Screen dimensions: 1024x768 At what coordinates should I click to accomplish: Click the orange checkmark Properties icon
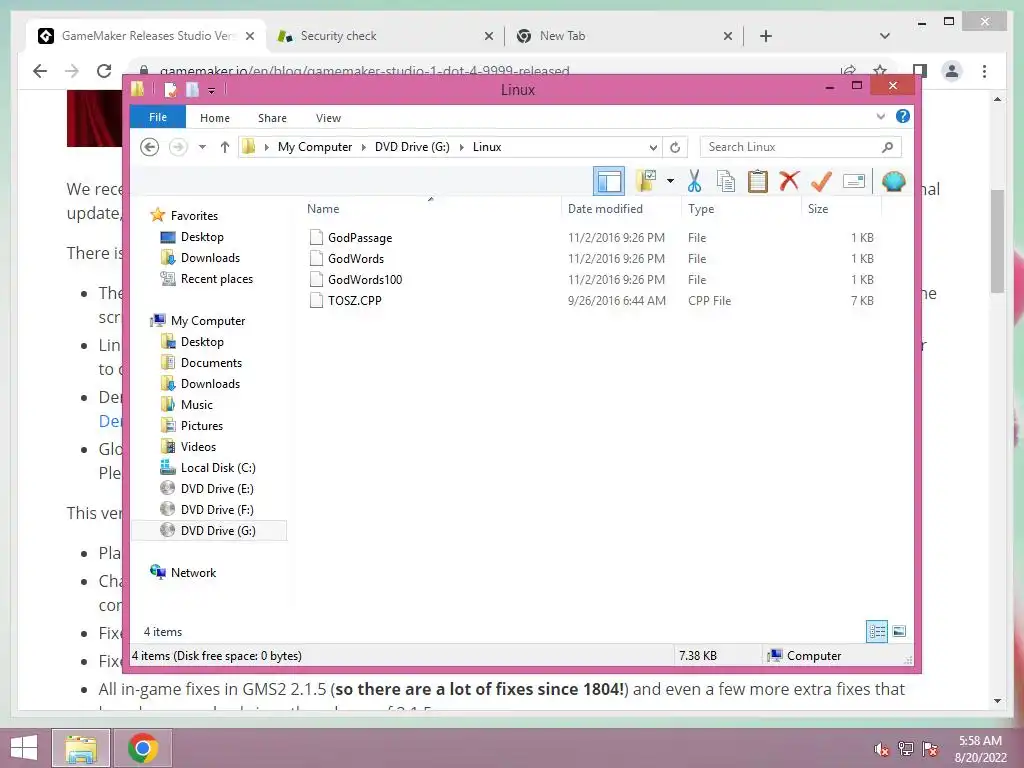point(821,181)
